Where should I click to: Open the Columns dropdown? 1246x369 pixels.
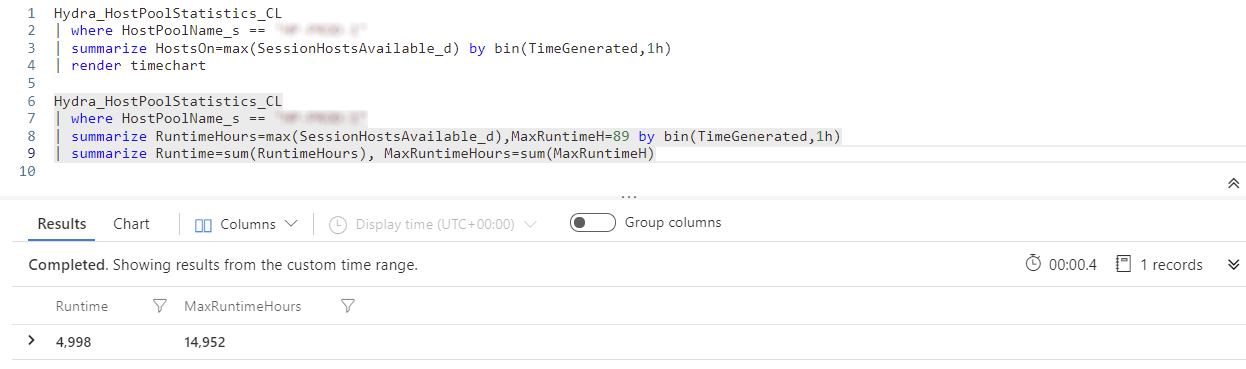tap(246, 225)
